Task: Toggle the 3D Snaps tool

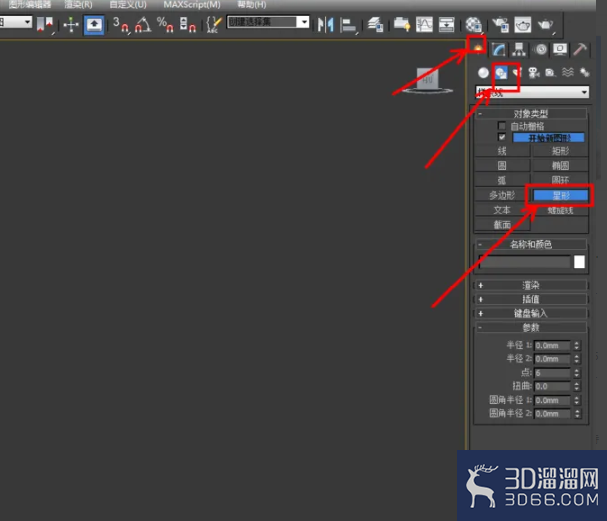Action: click(121, 25)
